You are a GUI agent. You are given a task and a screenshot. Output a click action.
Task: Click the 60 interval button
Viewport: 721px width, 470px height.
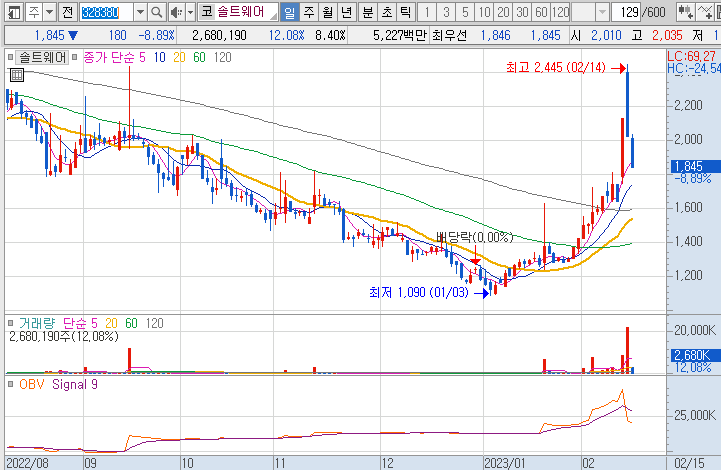[x=542, y=12]
